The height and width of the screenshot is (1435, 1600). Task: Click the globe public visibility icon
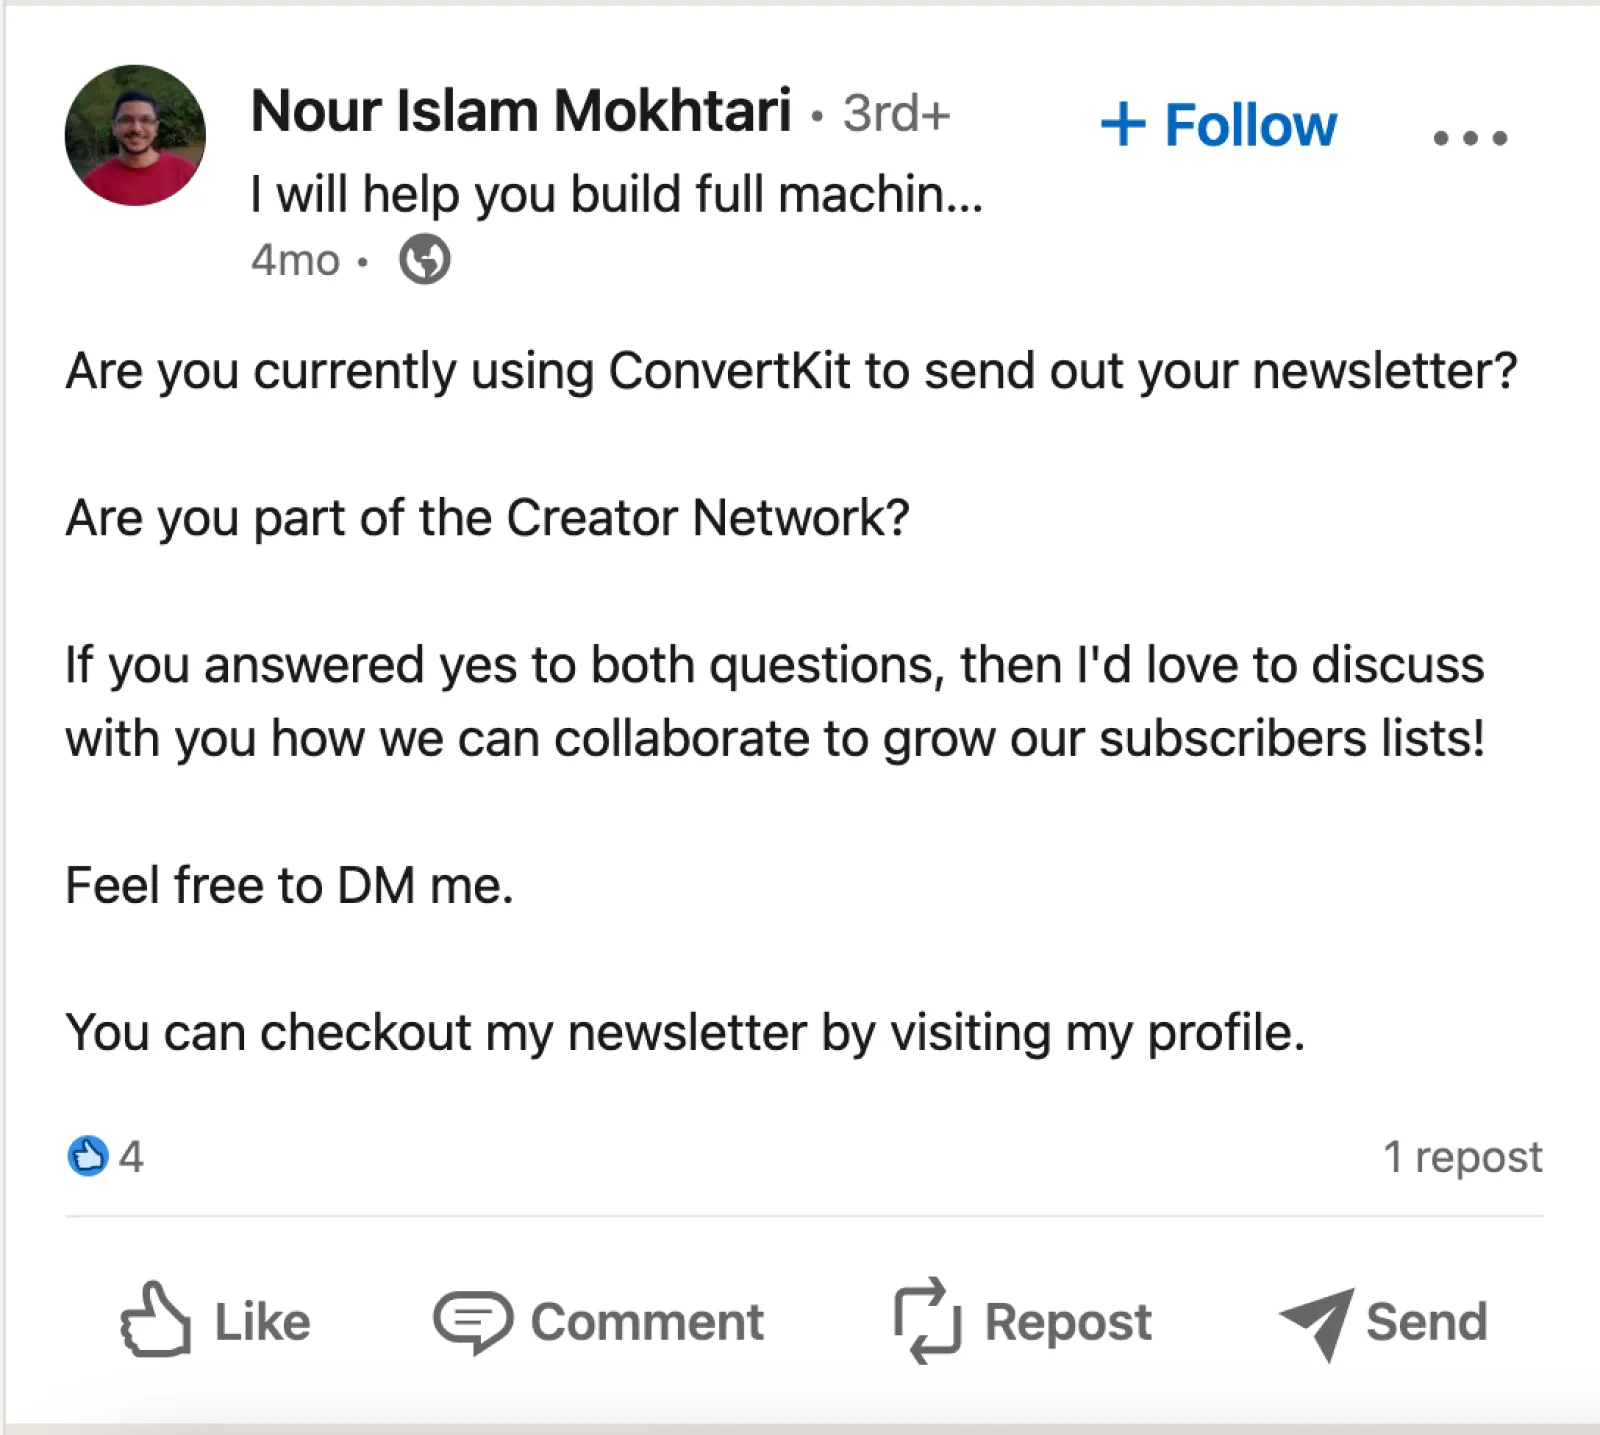pyautogui.click(x=424, y=260)
